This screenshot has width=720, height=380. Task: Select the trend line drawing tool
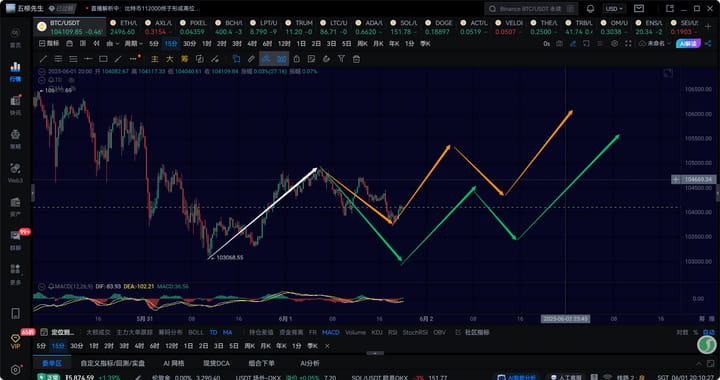pos(43,59)
